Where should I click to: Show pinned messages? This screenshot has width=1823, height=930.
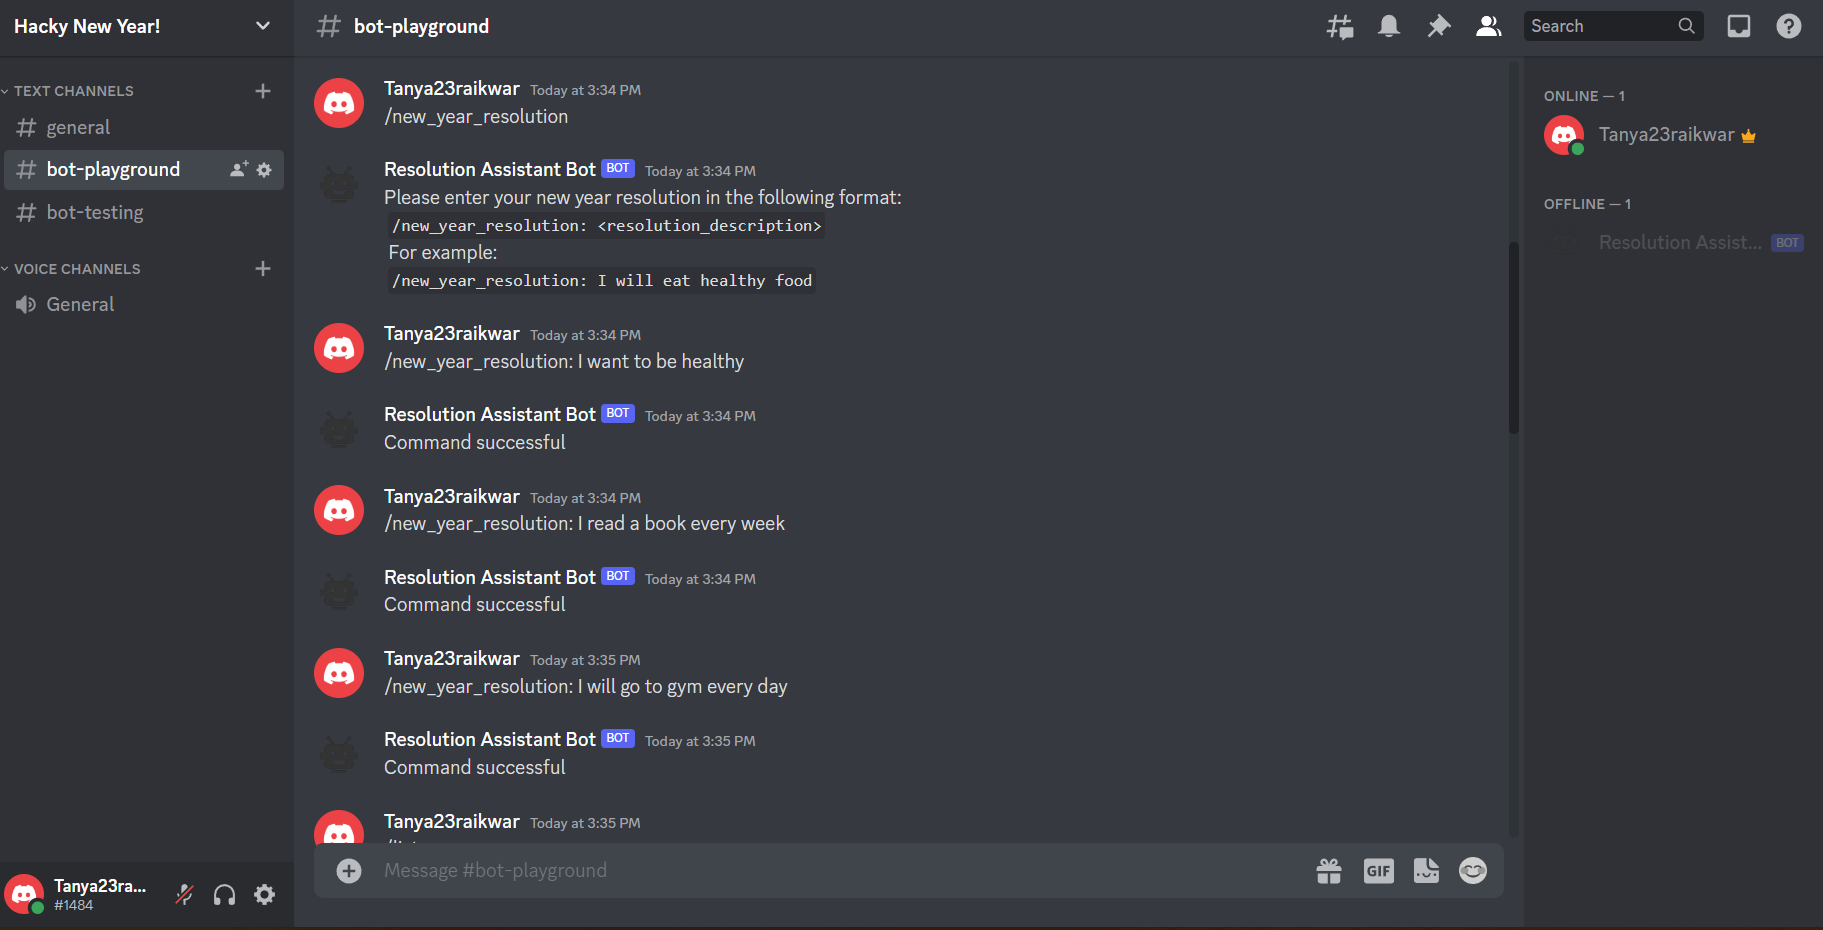(x=1438, y=27)
